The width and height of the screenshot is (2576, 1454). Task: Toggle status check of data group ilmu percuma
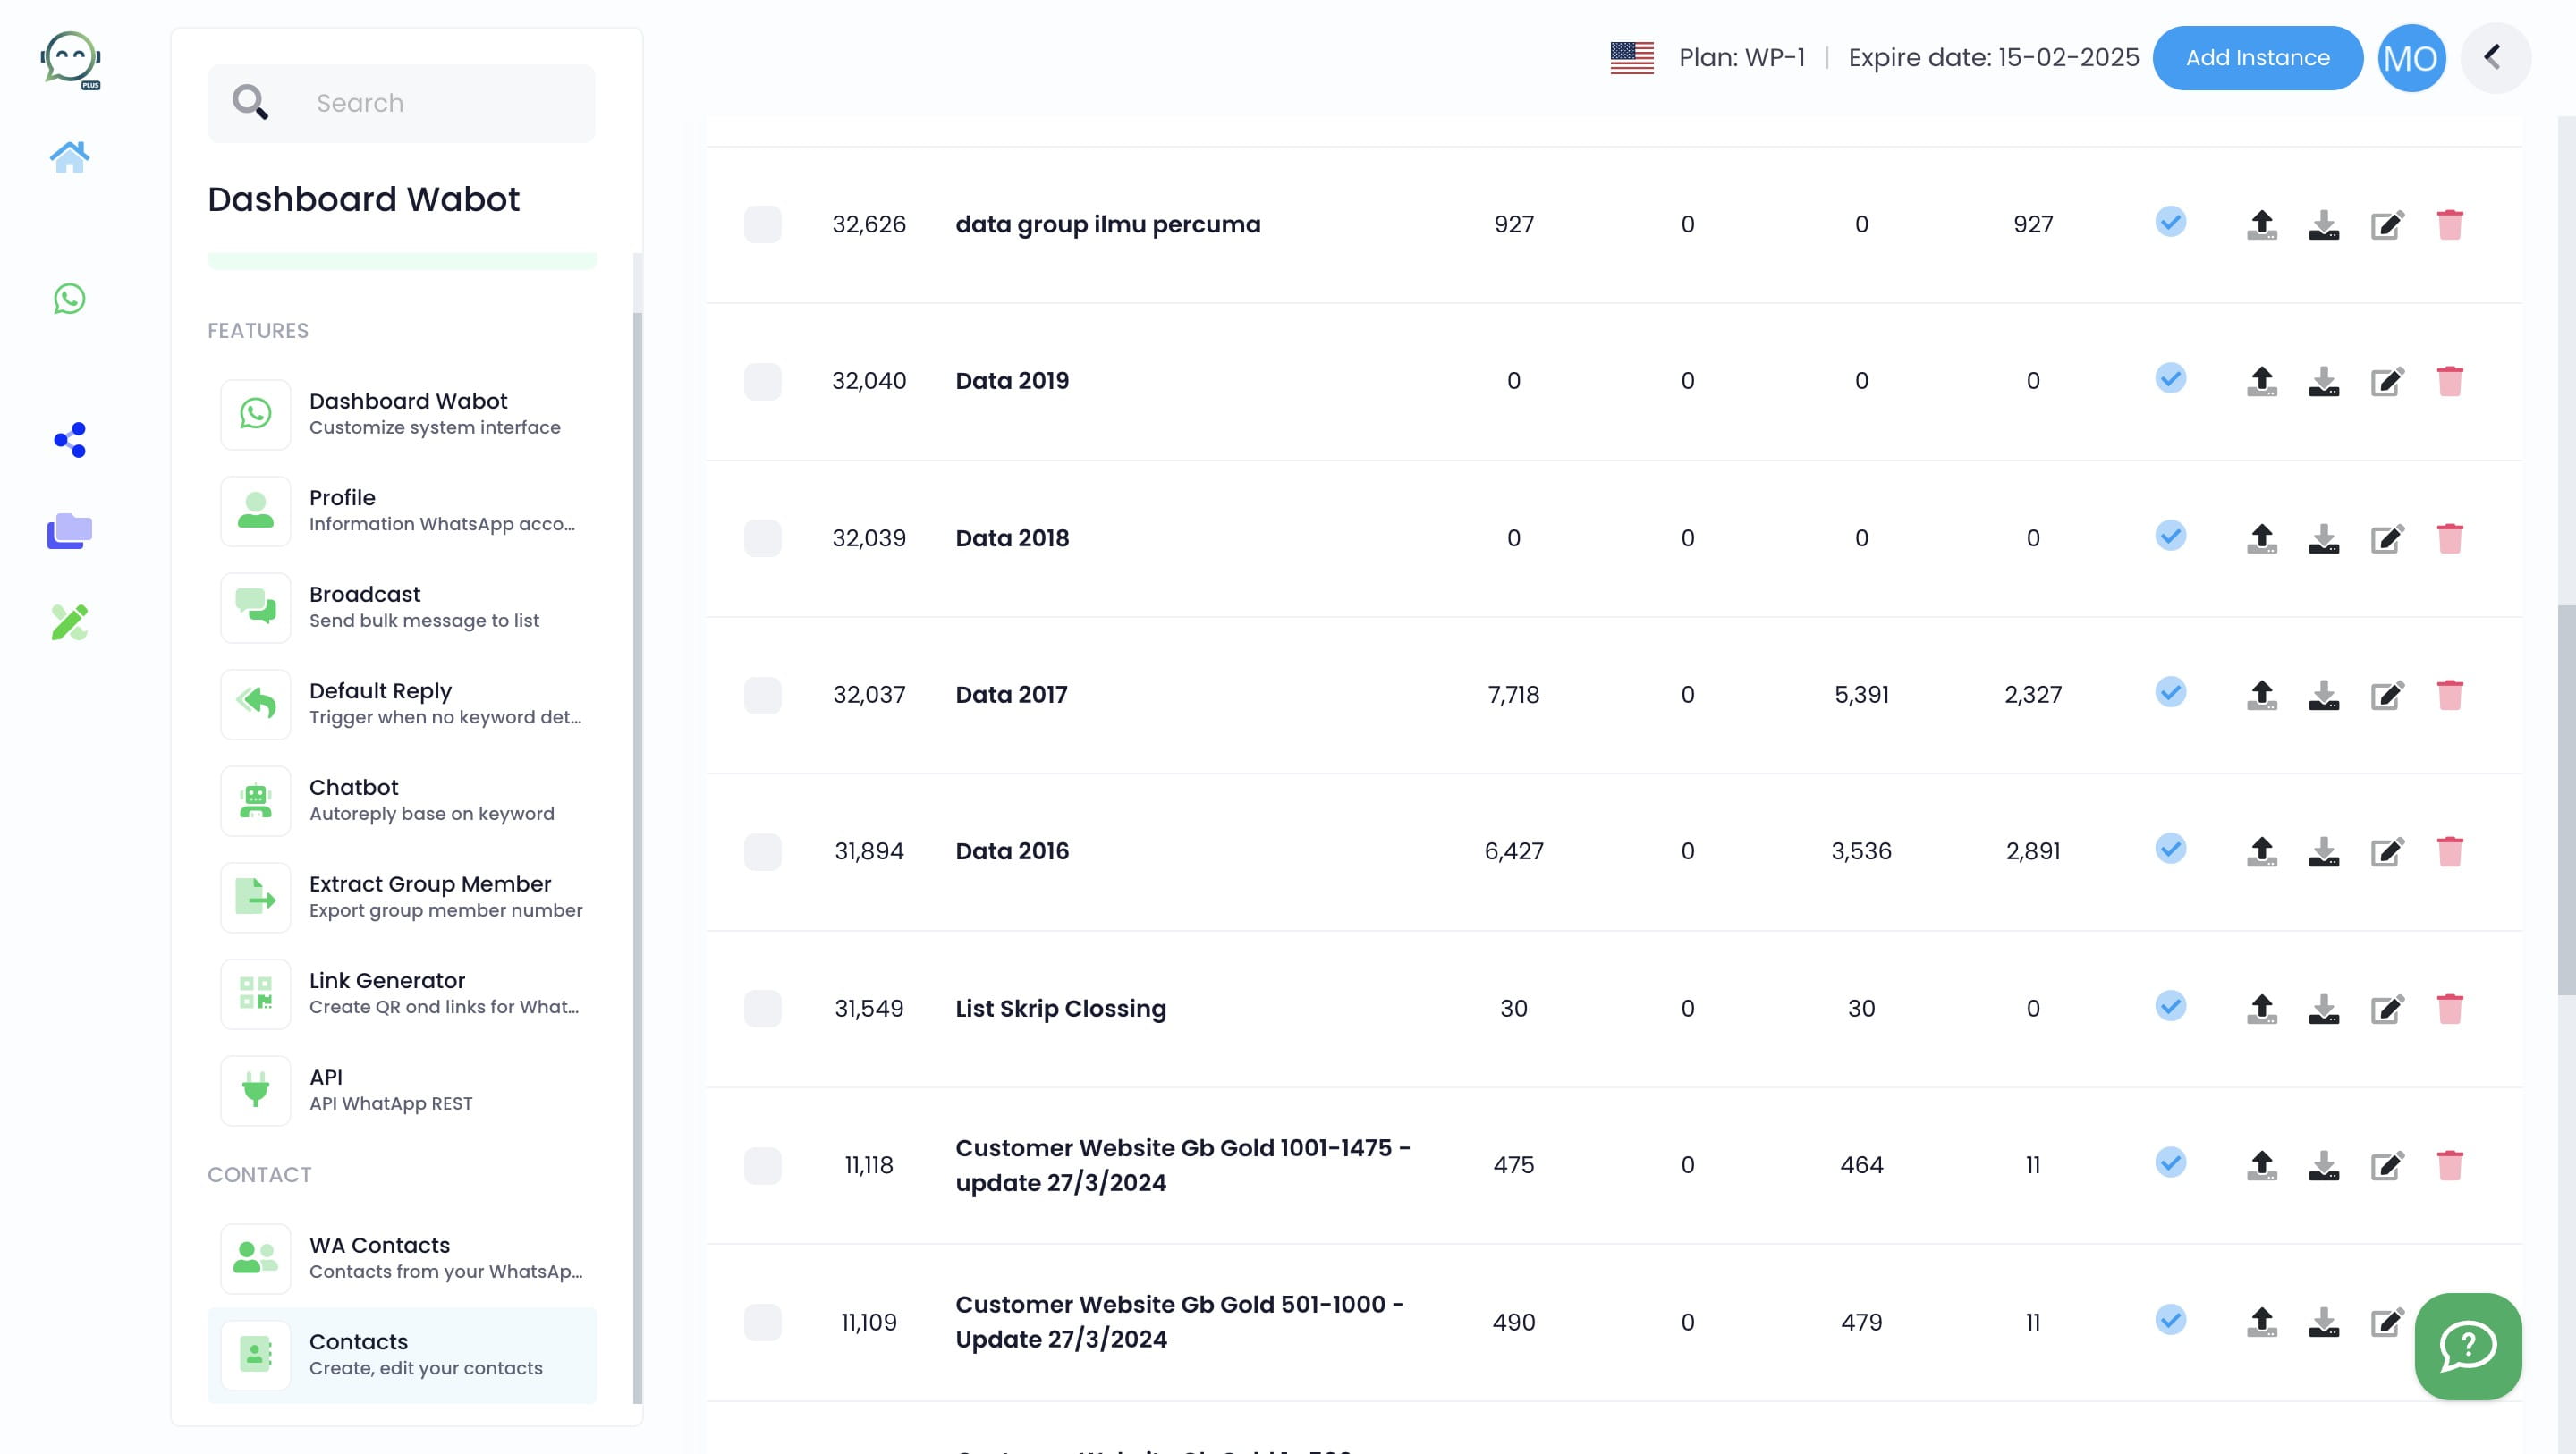point(2170,221)
